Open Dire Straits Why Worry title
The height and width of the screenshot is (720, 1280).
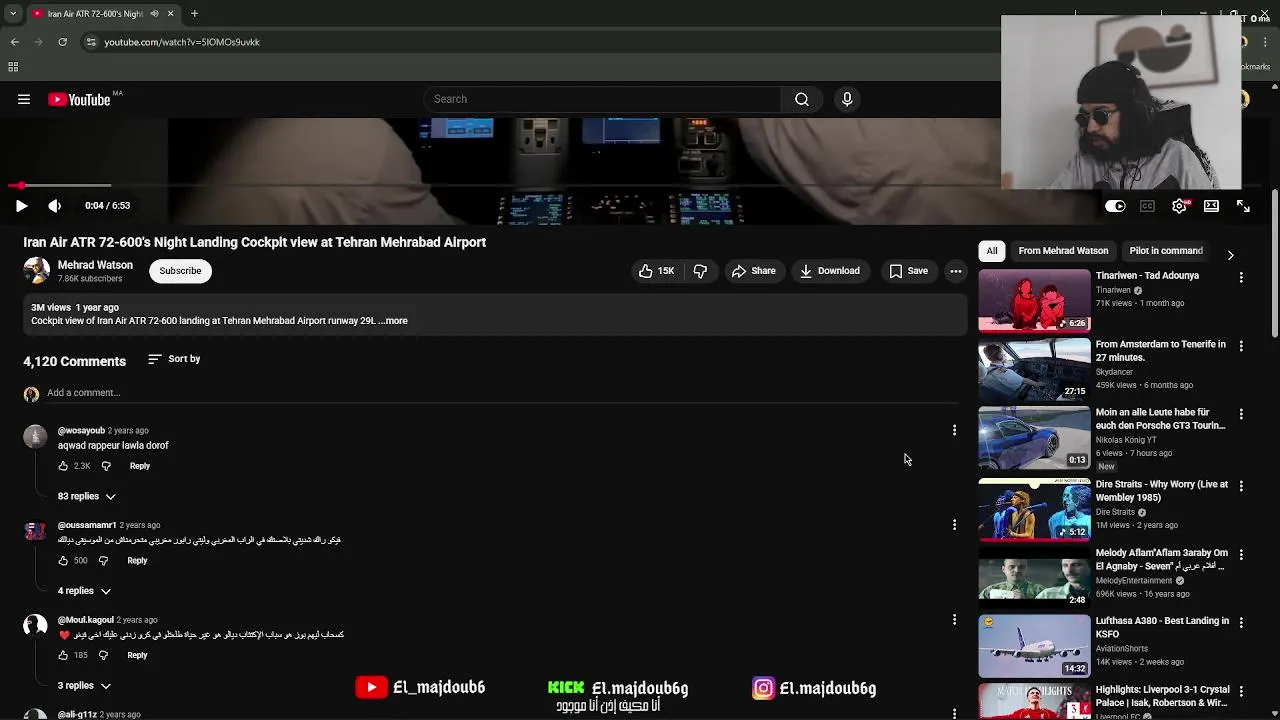[x=1162, y=491]
